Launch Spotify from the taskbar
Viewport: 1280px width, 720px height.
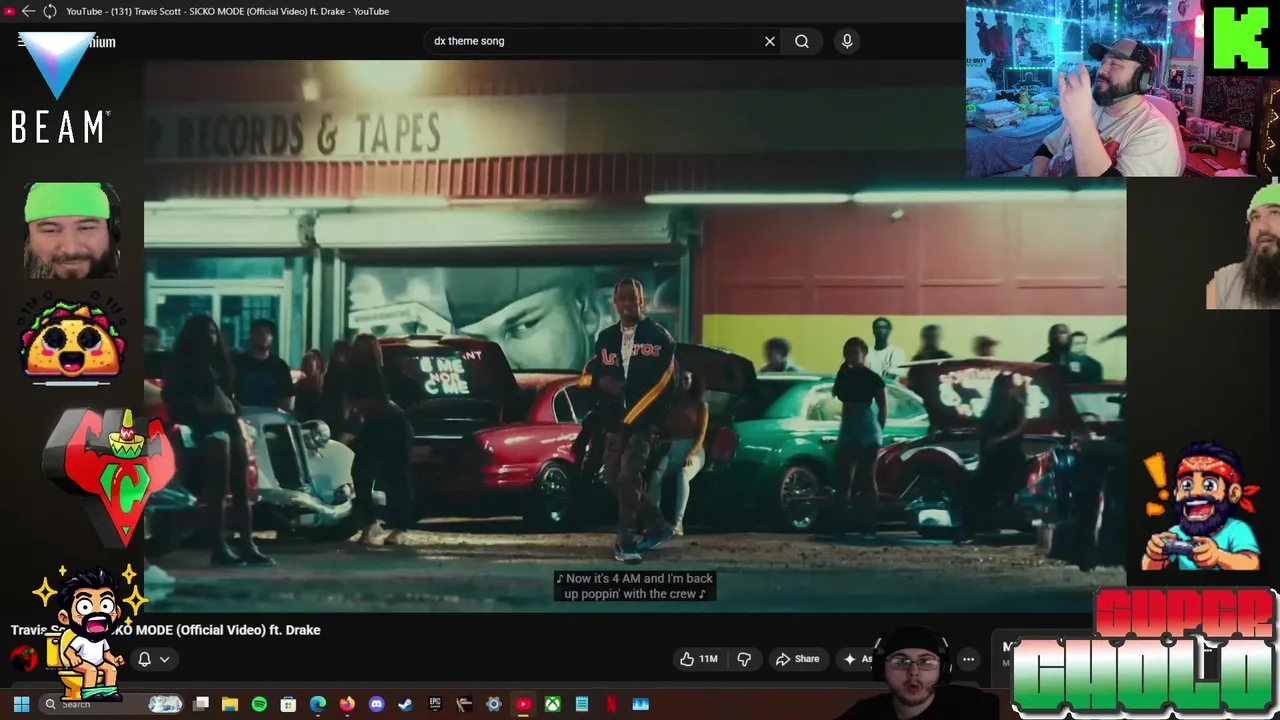[x=259, y=704]
